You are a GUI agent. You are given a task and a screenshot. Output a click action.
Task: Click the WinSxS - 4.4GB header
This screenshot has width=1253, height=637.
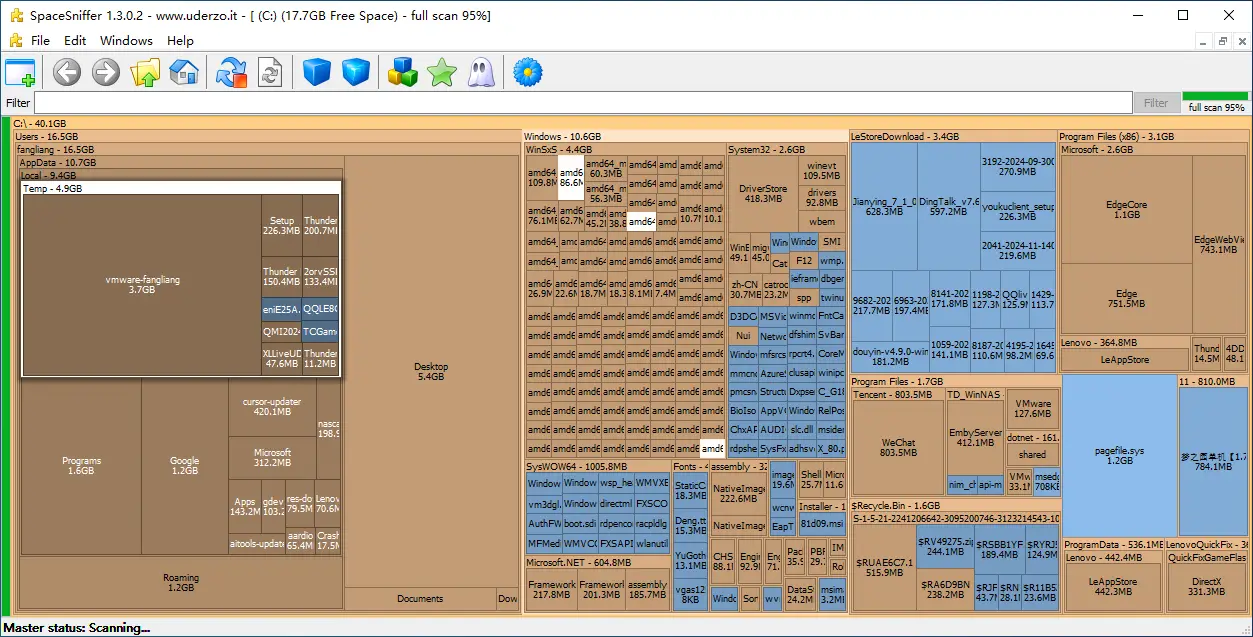625,150
